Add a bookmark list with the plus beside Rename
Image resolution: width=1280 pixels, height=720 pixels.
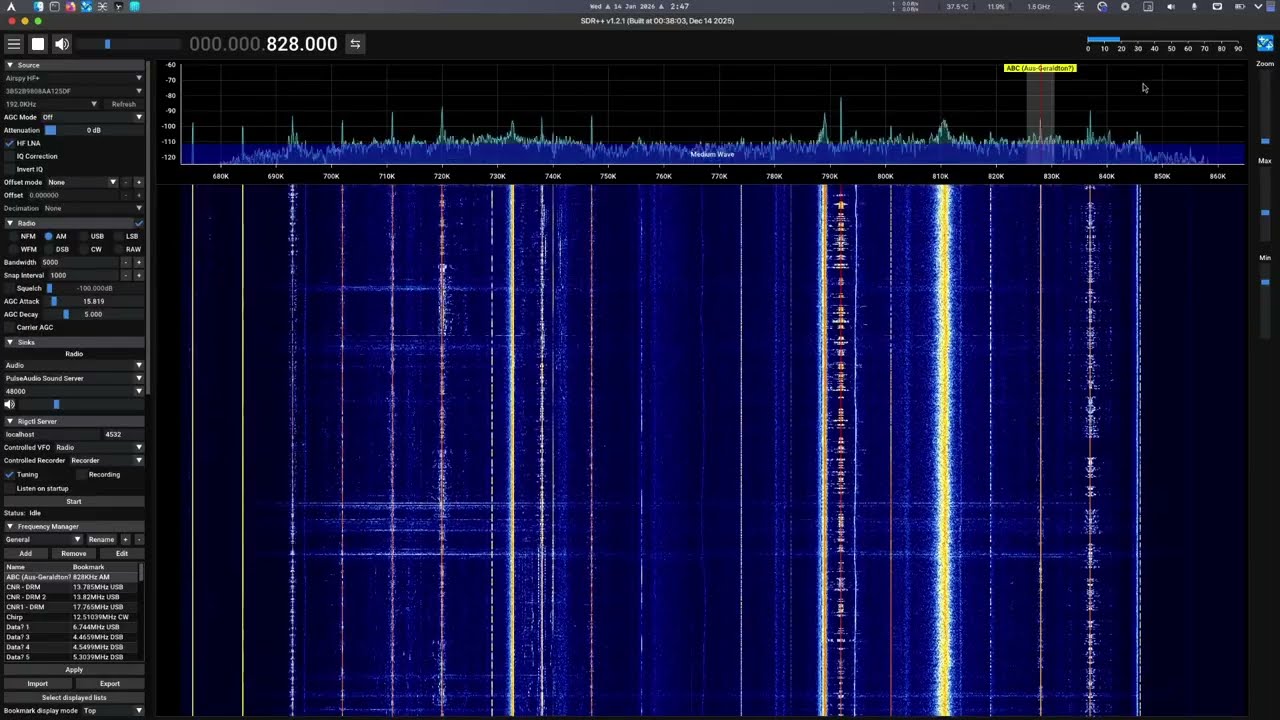point(125,540)
